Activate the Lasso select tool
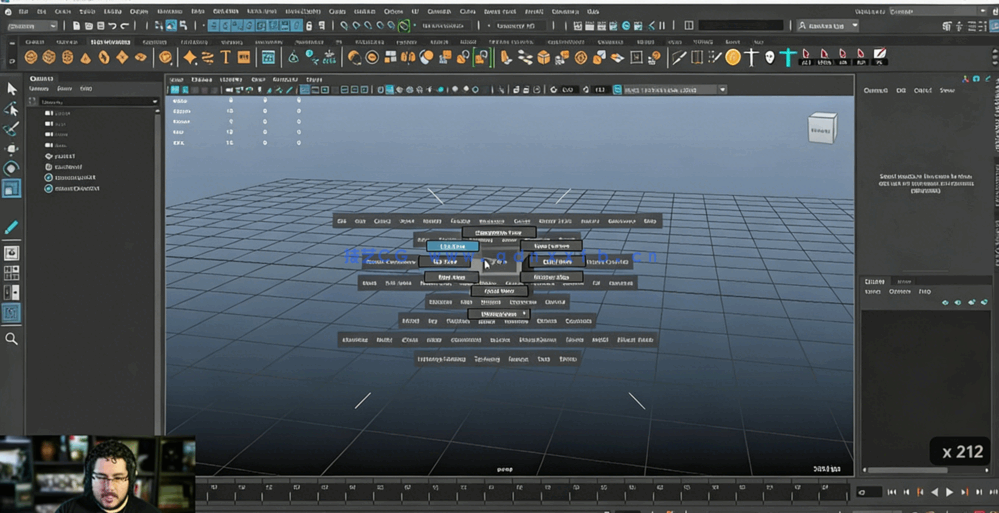 point(12,109)
